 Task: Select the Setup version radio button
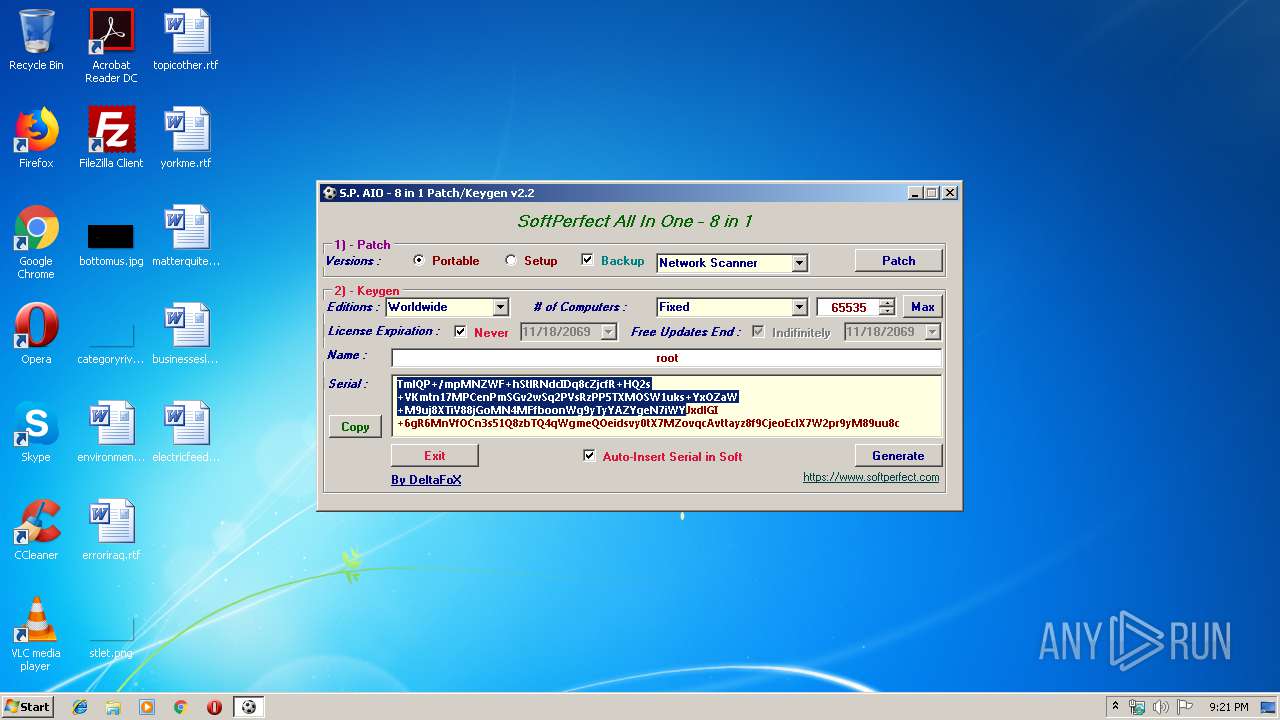coord(511,260)
